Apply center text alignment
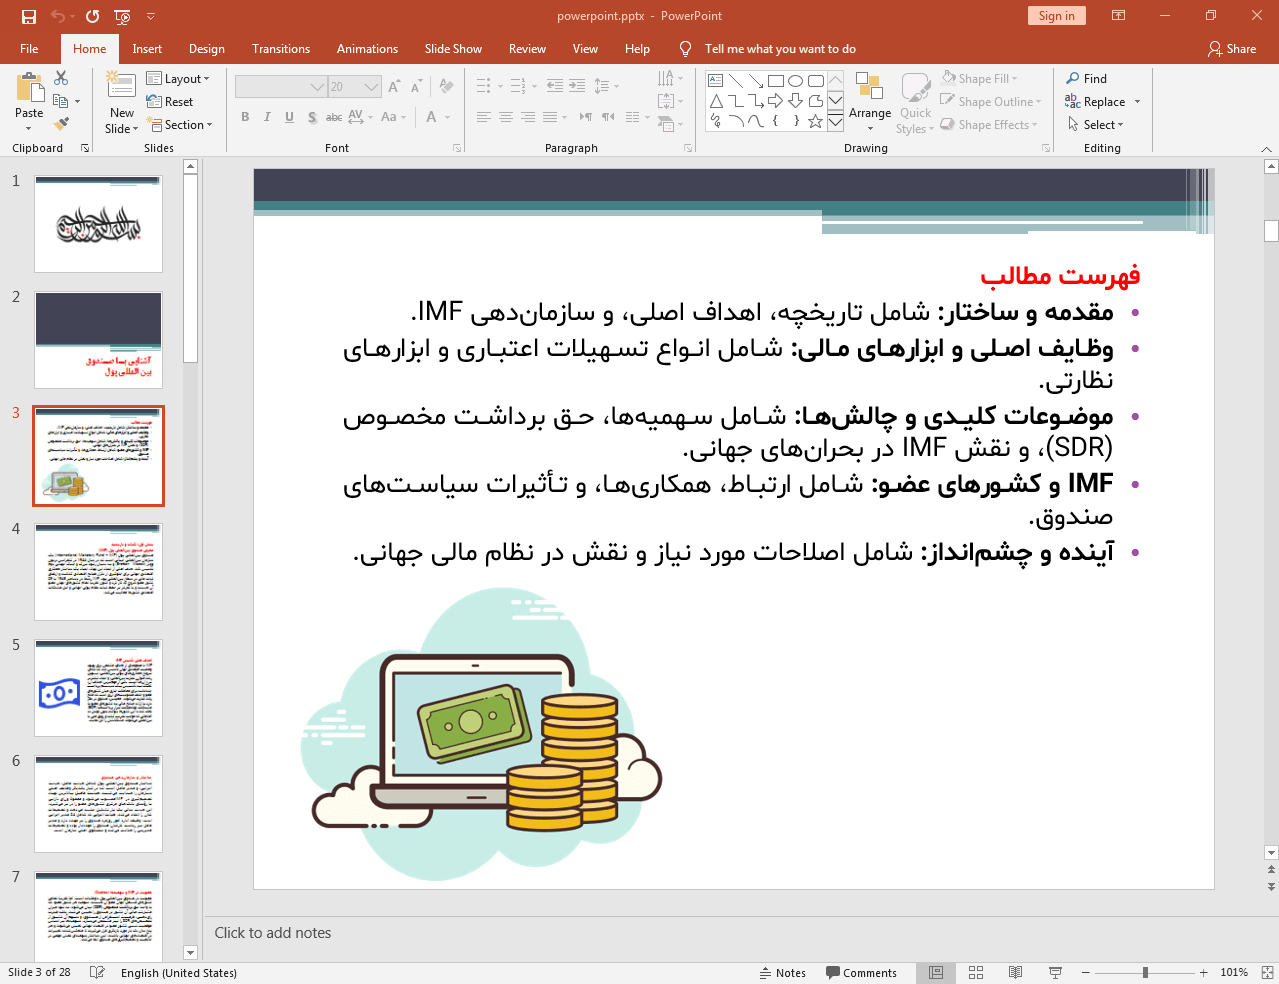 [506, 117]
